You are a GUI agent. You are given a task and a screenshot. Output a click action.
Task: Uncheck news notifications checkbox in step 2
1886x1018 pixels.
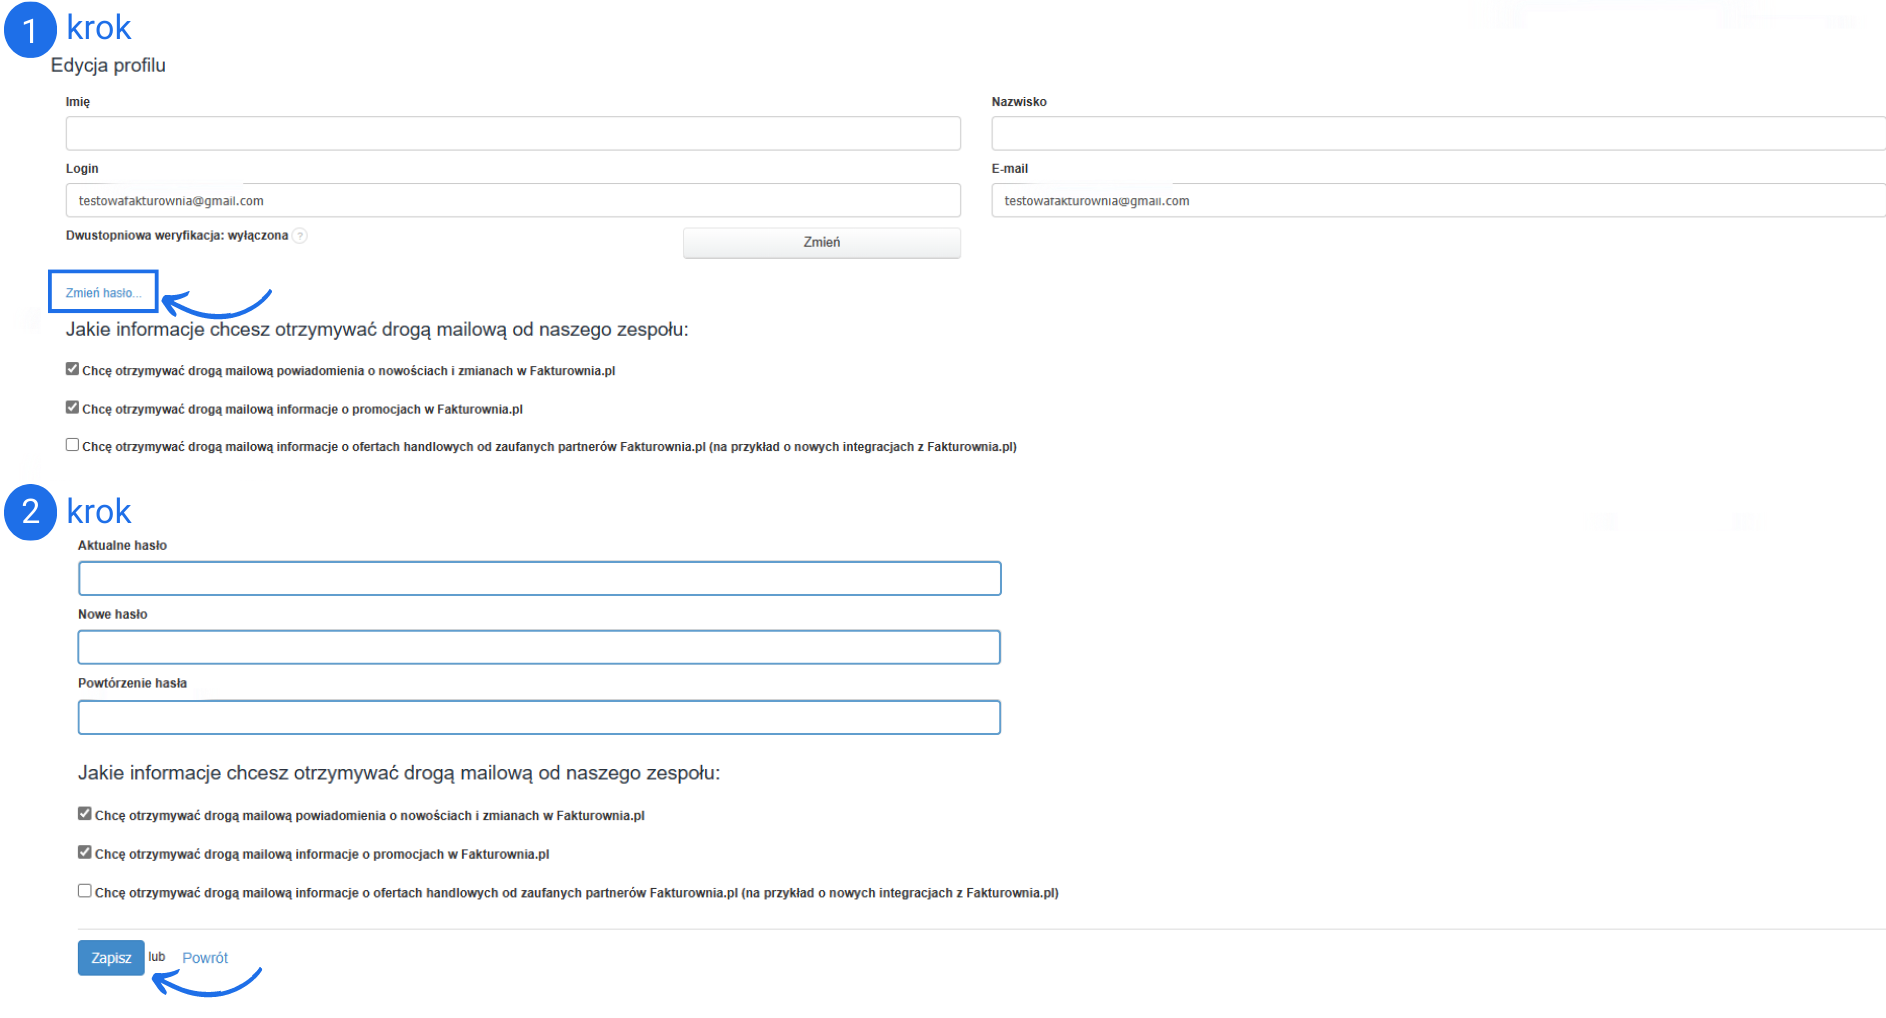coord(85,814)
